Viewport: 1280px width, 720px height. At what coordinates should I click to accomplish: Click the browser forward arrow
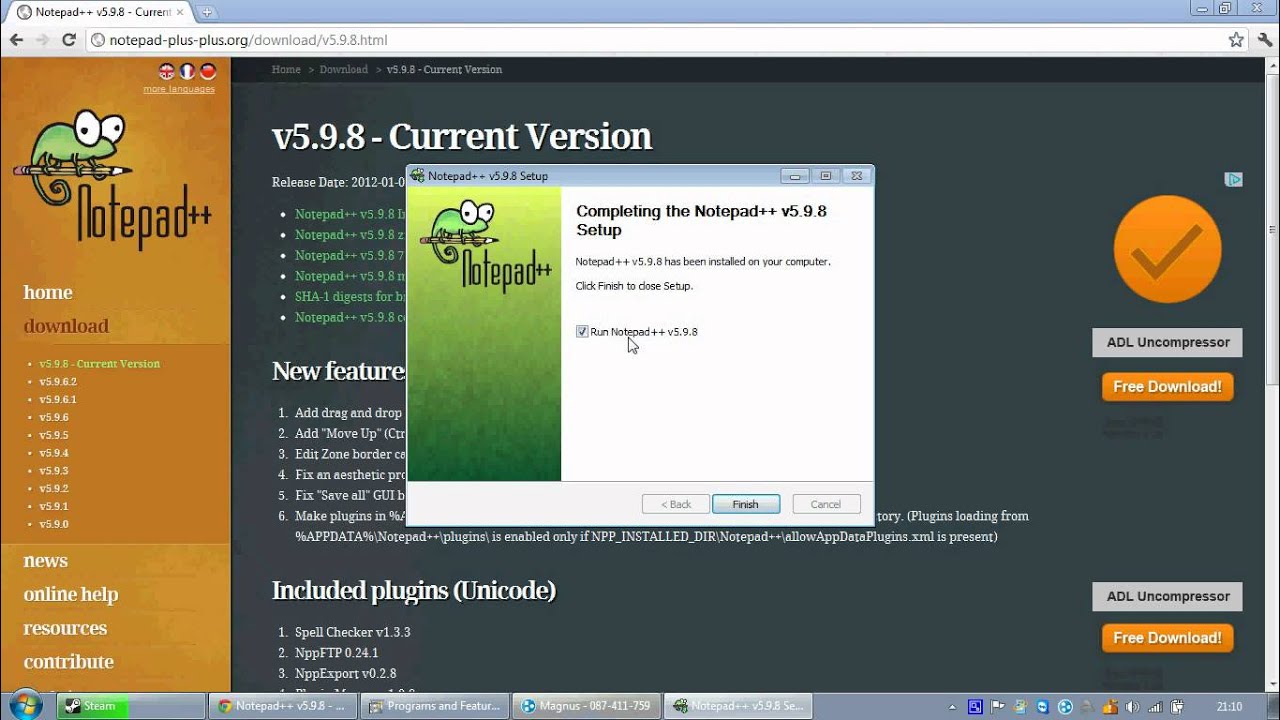point(43,40)
